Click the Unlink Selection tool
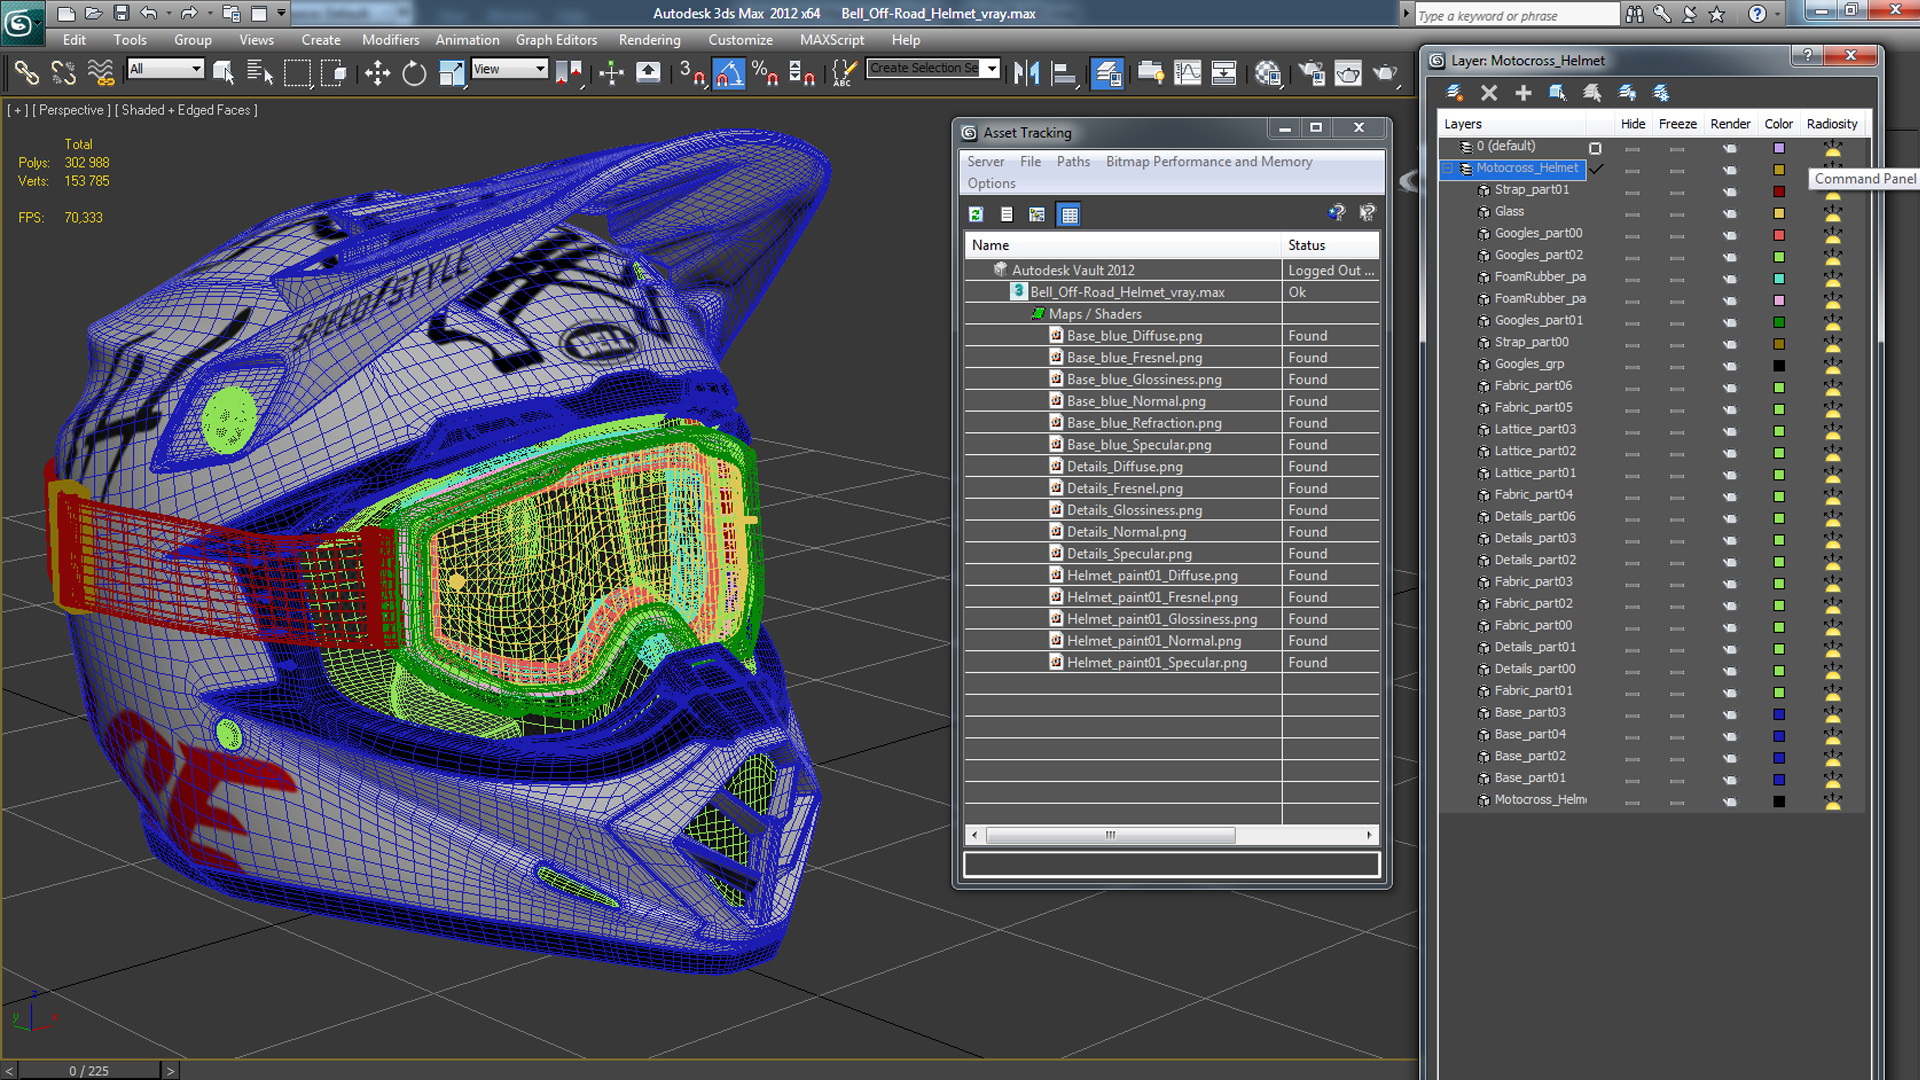The width and height of the screenshot is (1920, 1080). pos(63,72)
